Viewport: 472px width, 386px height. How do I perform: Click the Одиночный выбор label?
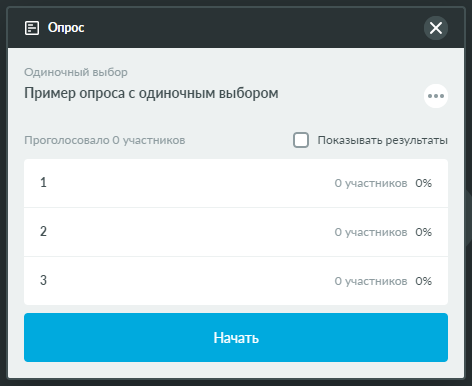point(76,72)
